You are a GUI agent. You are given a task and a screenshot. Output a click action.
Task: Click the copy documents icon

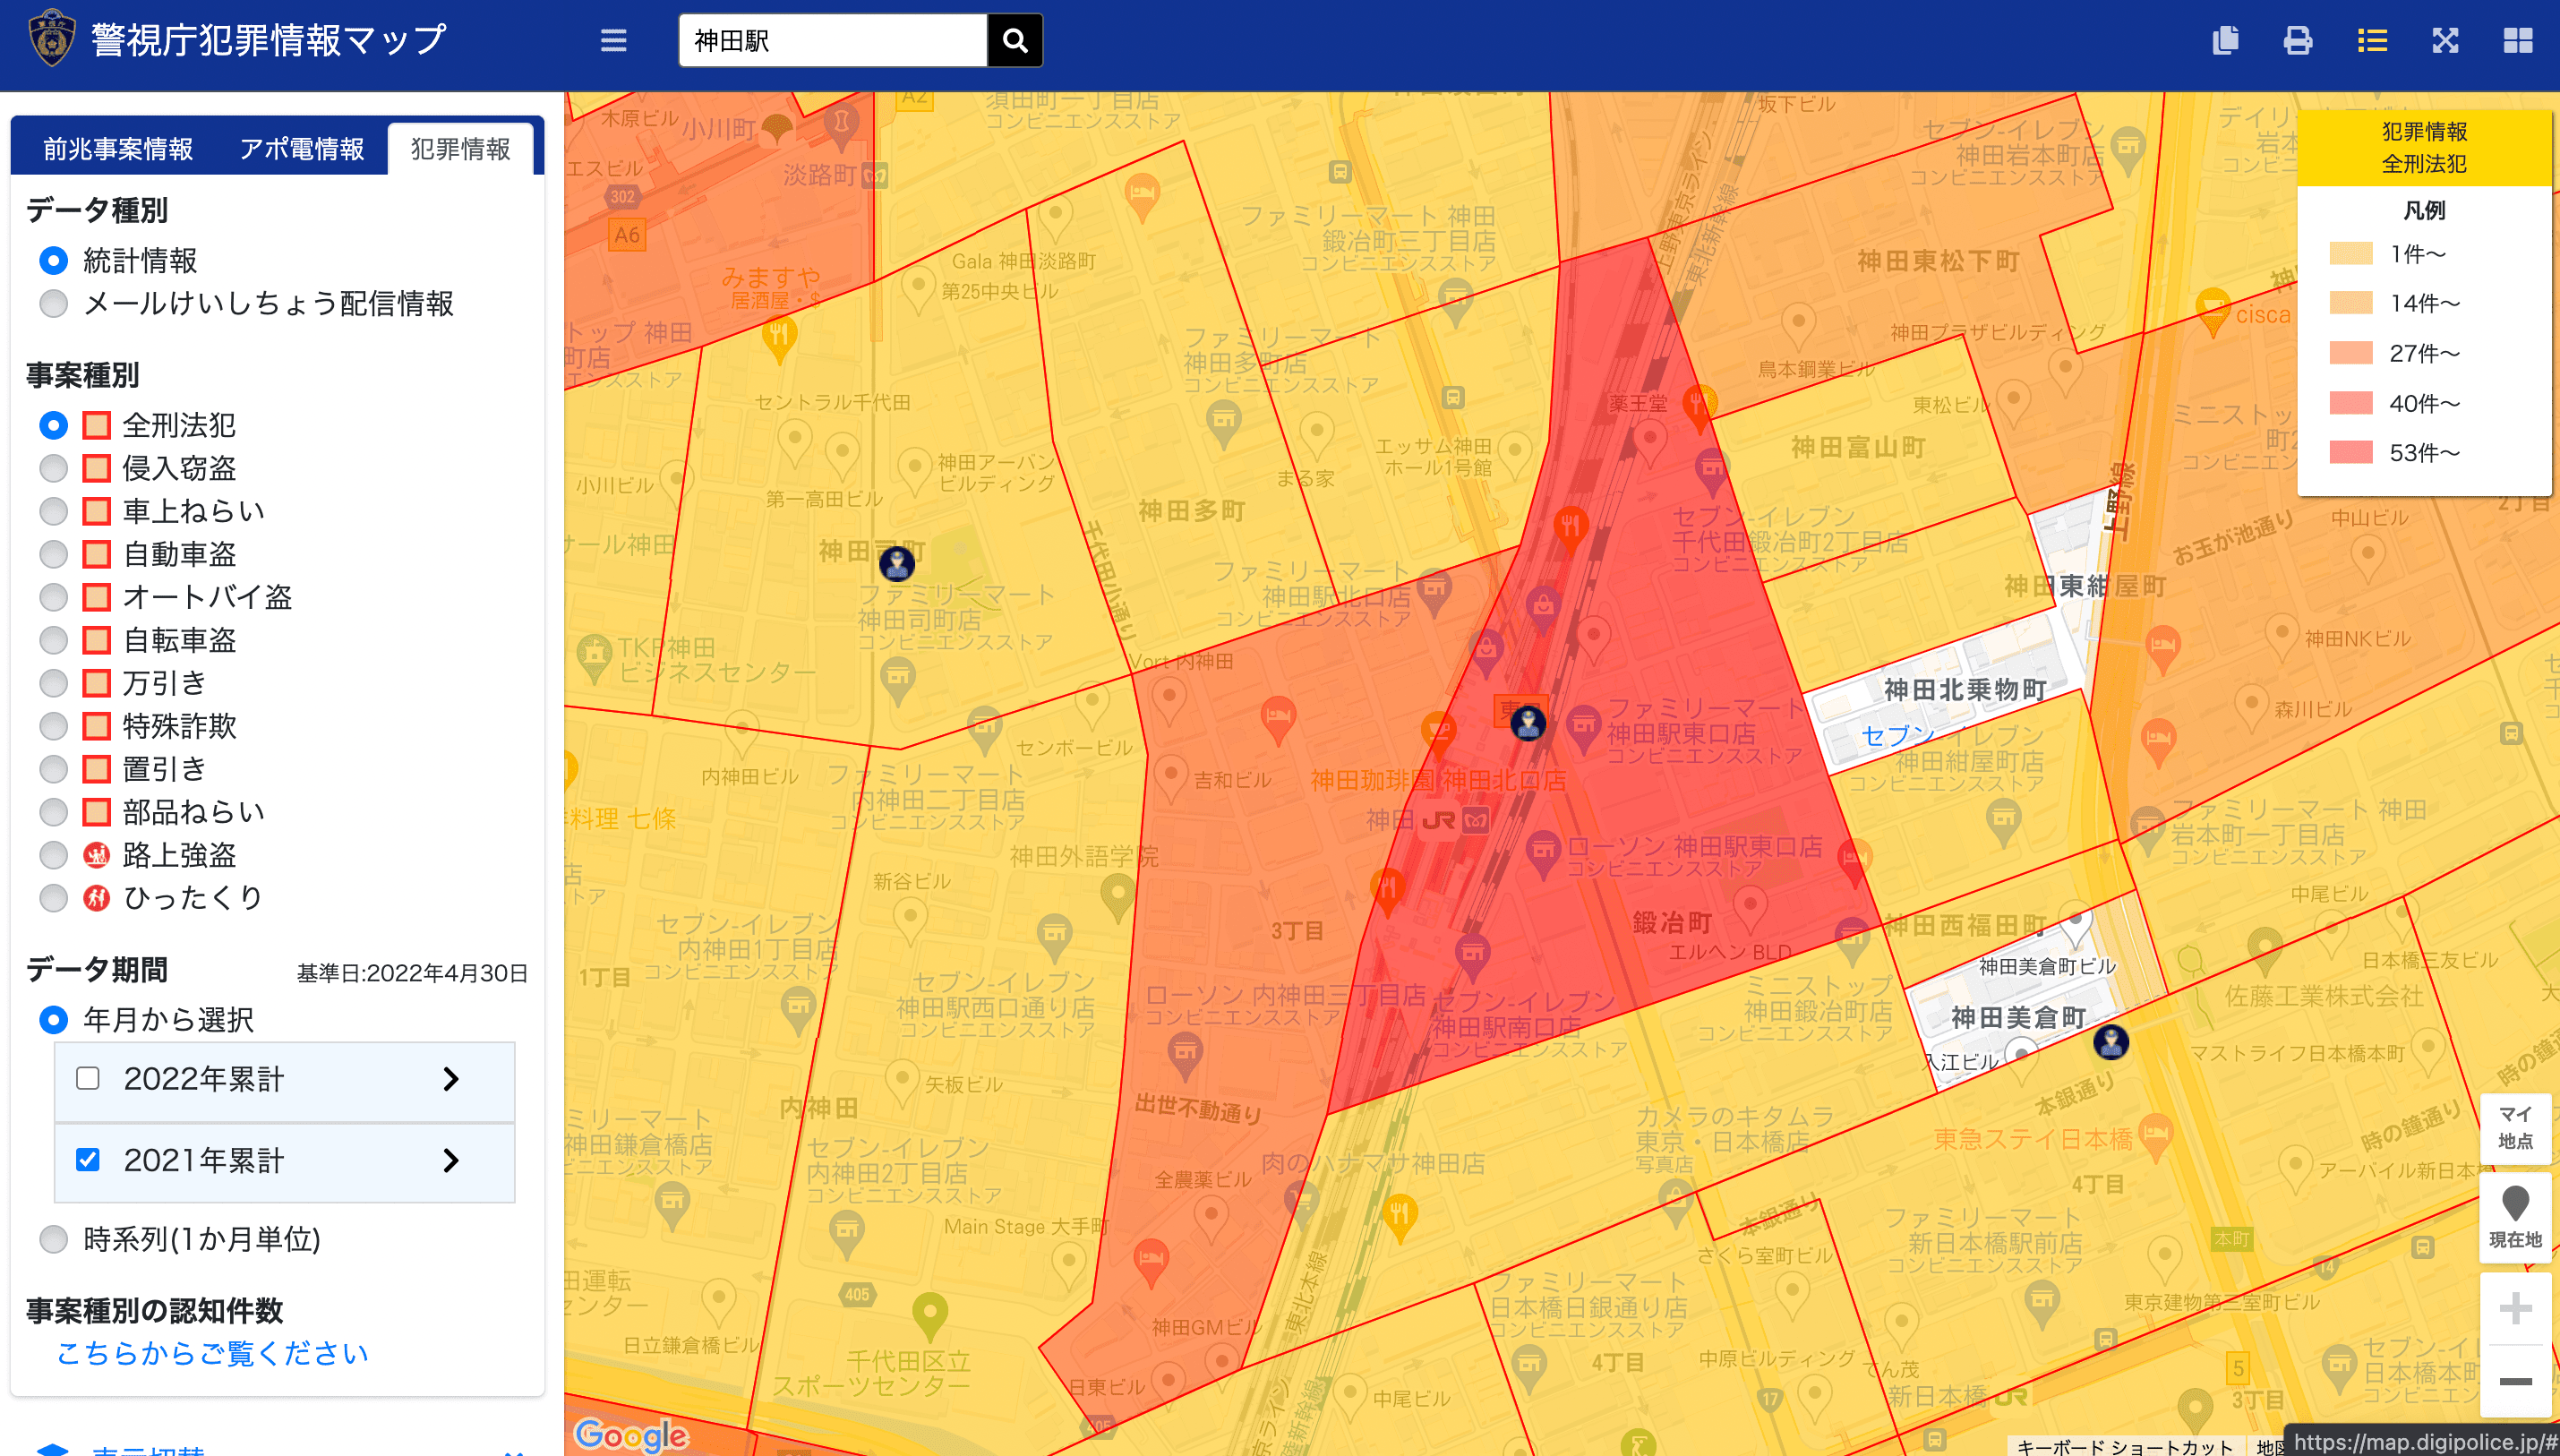coord(2225,41)
